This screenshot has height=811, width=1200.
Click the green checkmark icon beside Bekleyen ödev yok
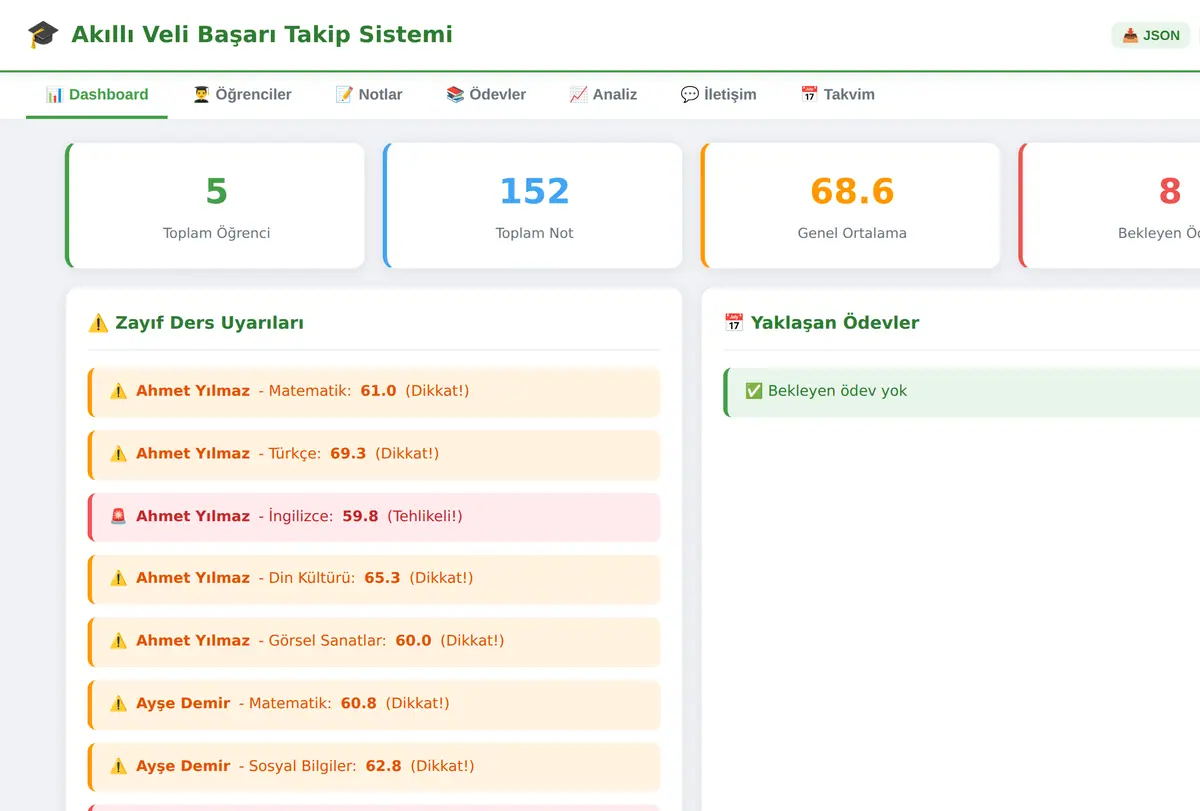click(754, 391)
